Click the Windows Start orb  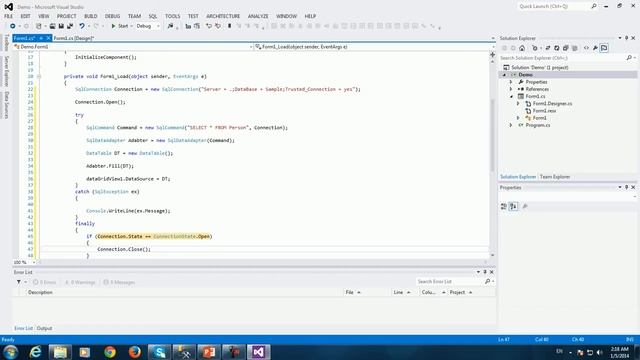pyautogui.click(x=11, y=352)
